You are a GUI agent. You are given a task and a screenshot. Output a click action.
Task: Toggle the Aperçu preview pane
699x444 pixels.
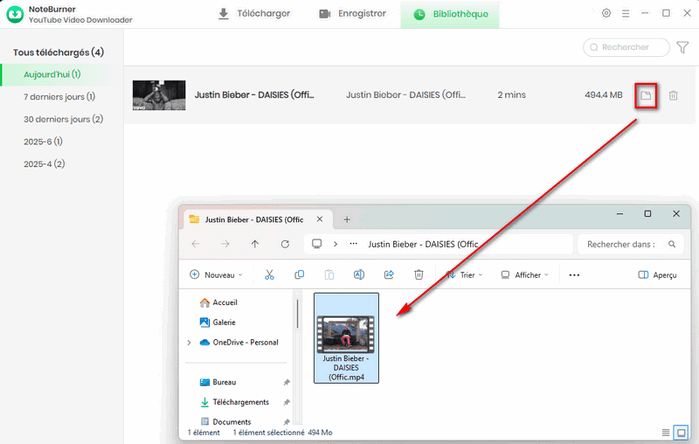tap(658, 275)
